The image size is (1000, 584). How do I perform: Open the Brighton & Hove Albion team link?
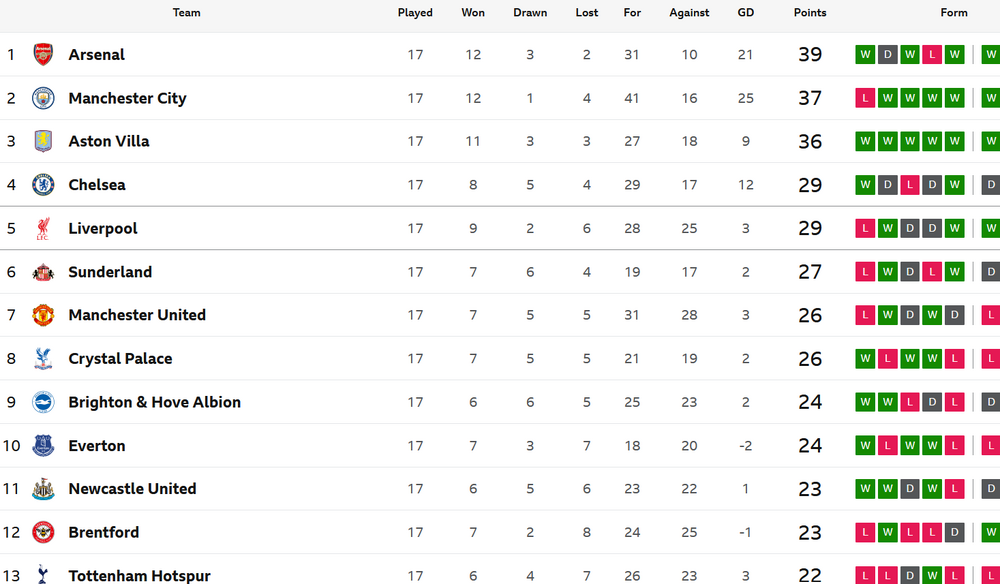pos(154,402)
